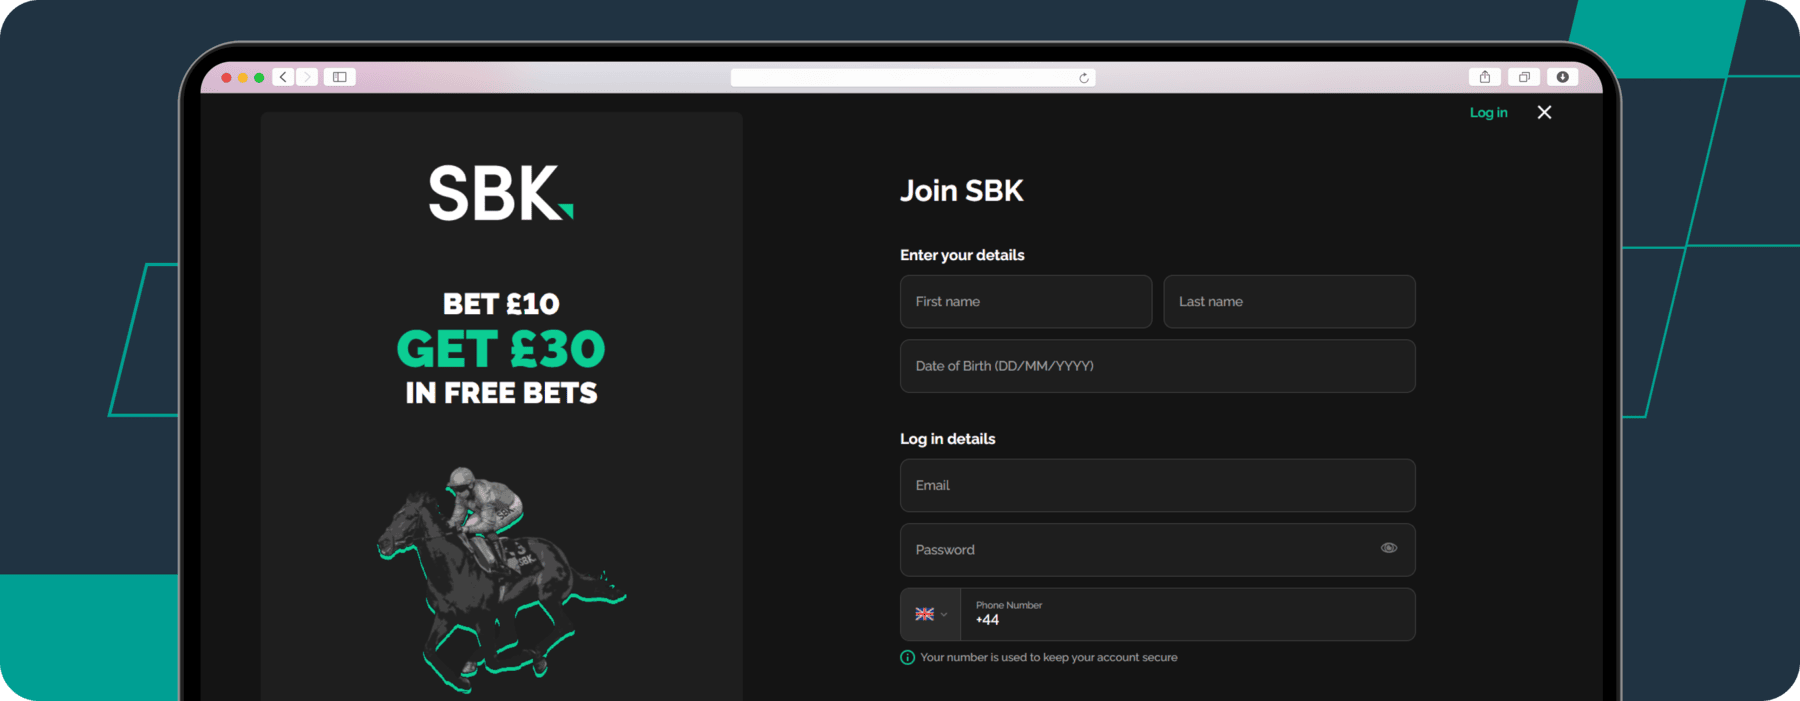The image size is (1800, 701).
Task: Reload the page with the refresh icon
Action: tap(1084, 78)
